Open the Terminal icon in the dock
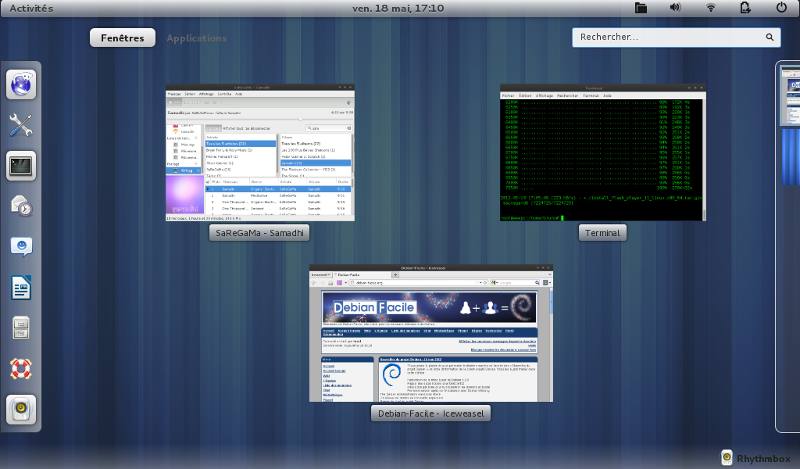 pos(21,165)
